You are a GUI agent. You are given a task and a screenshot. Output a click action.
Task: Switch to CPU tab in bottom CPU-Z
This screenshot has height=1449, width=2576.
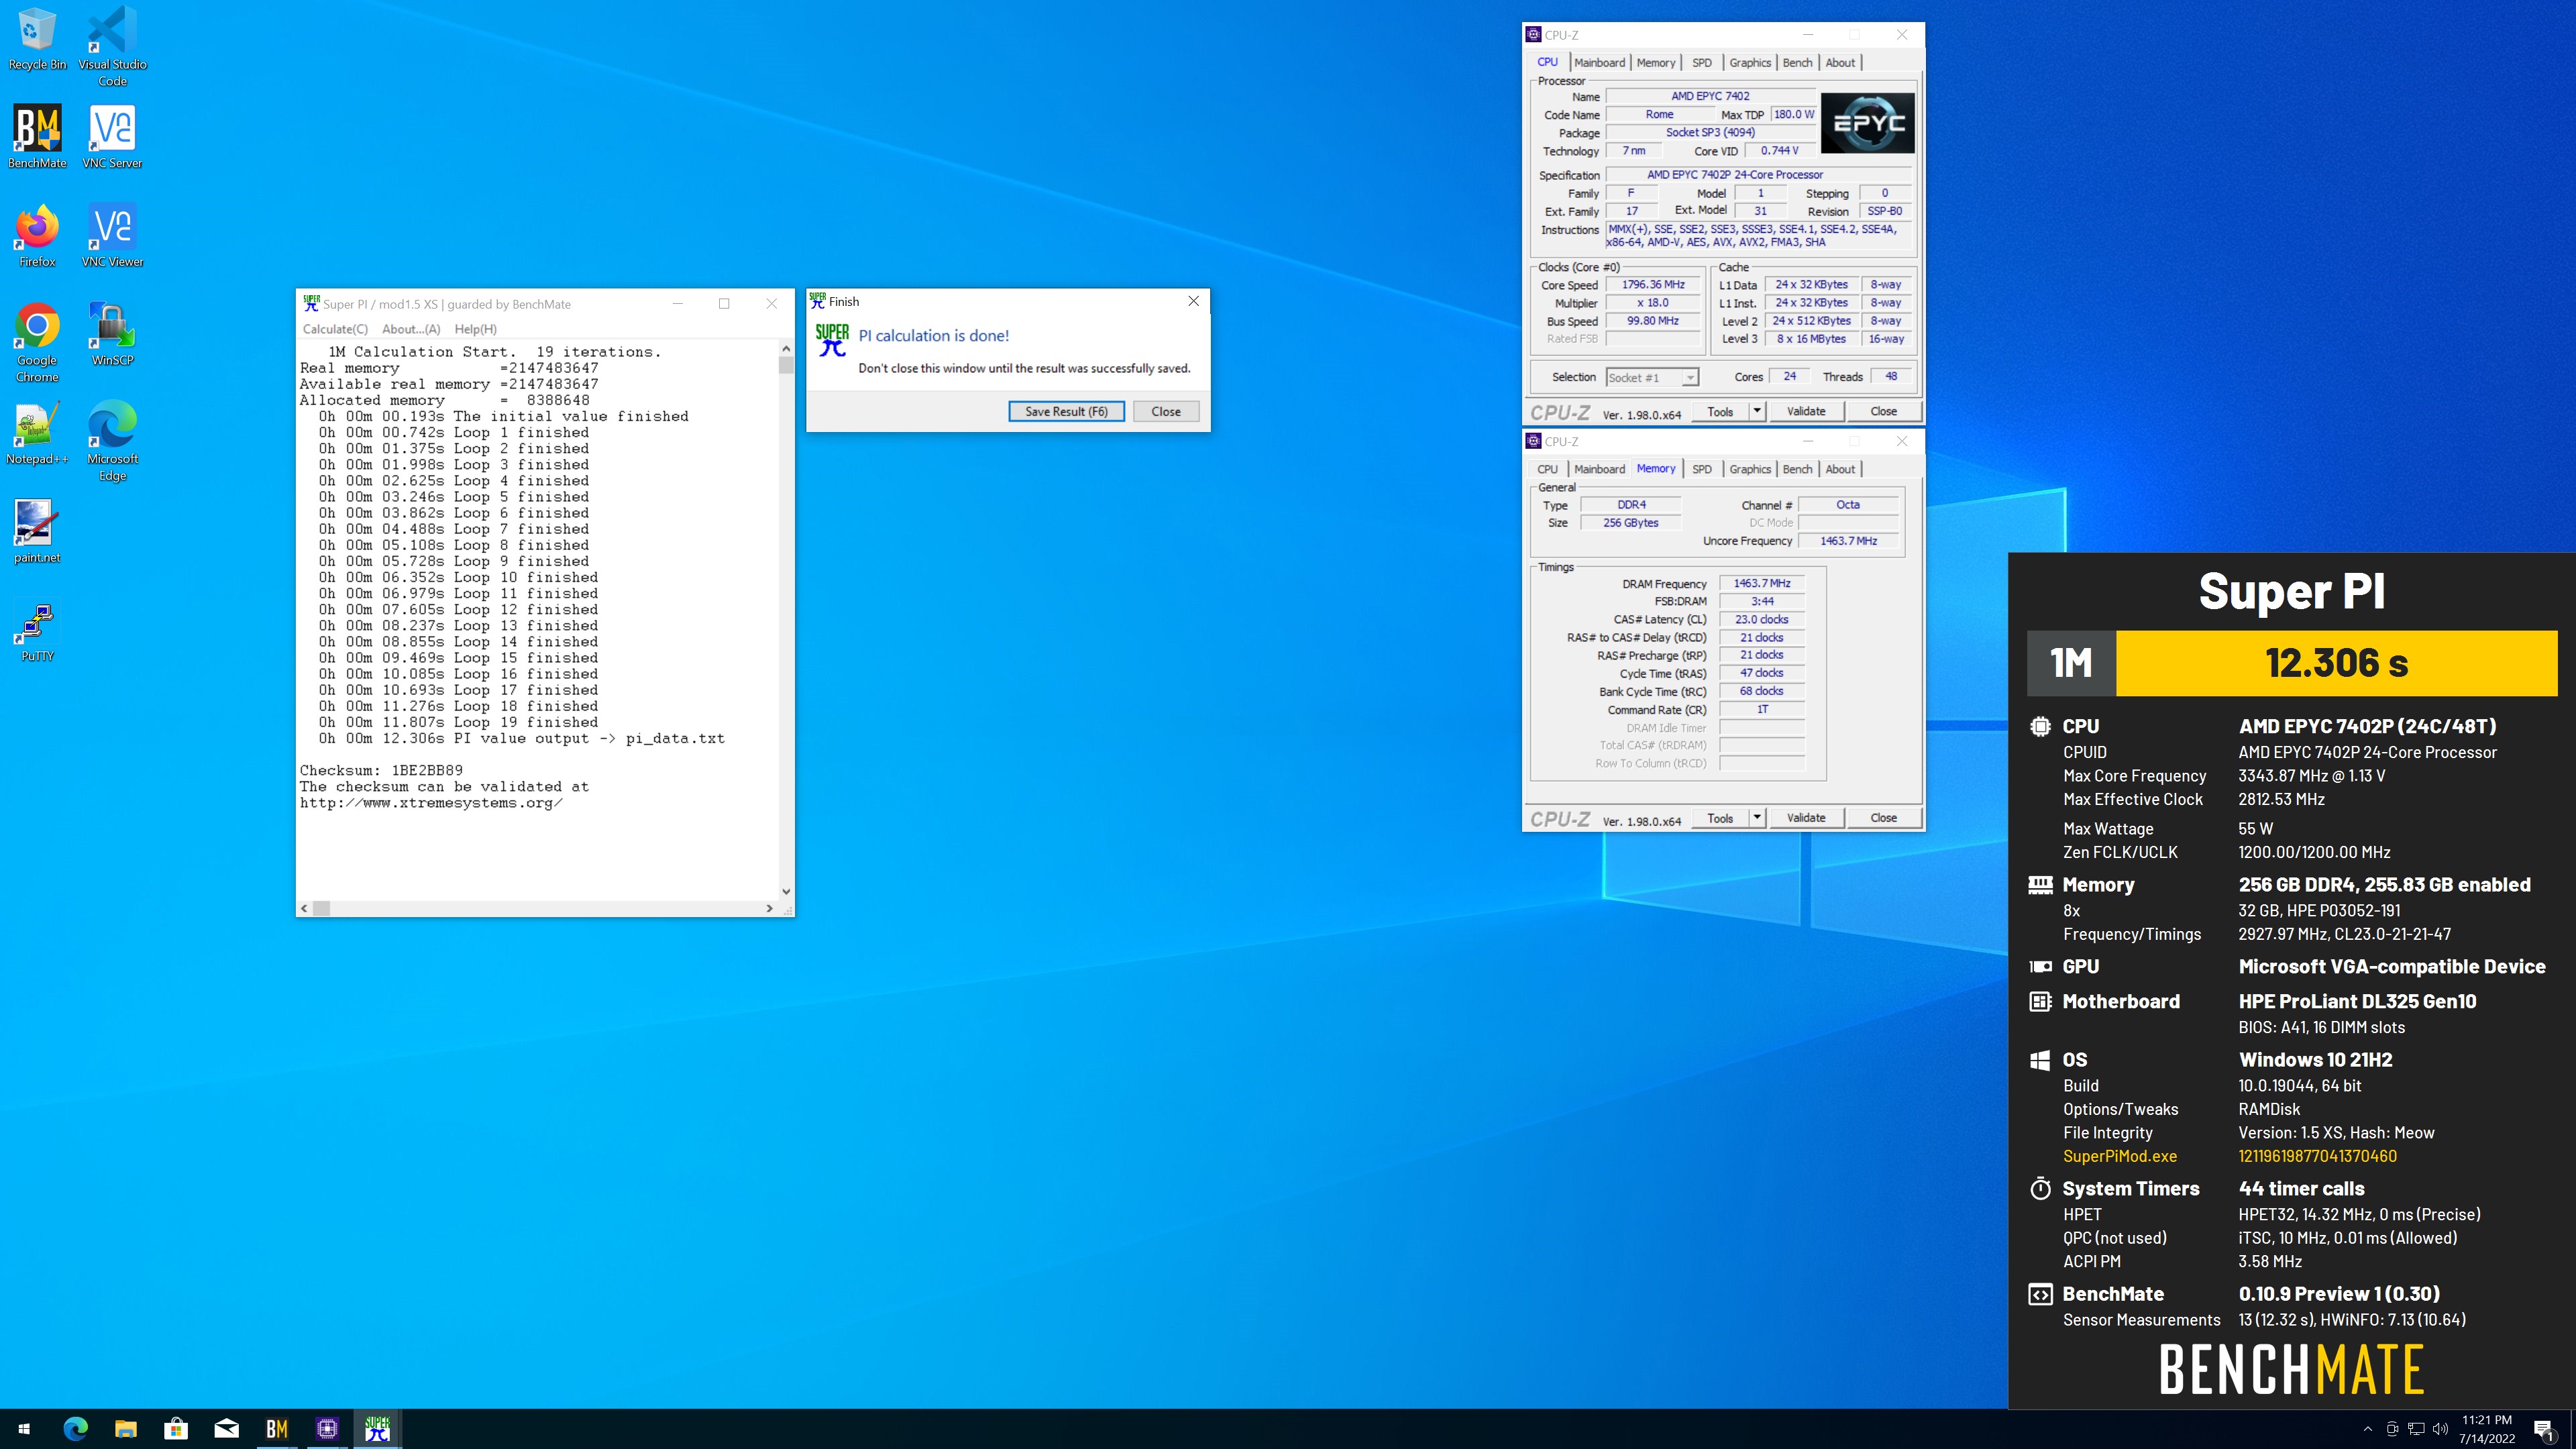pos(1547,469)
